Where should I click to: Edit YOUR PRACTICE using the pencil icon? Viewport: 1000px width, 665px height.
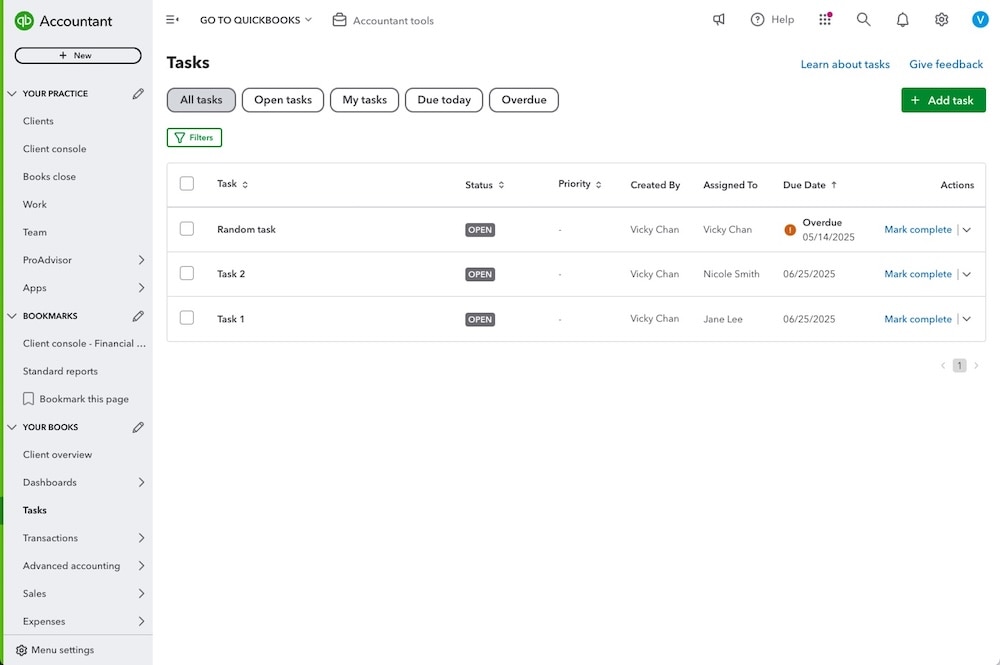[138, 93]
